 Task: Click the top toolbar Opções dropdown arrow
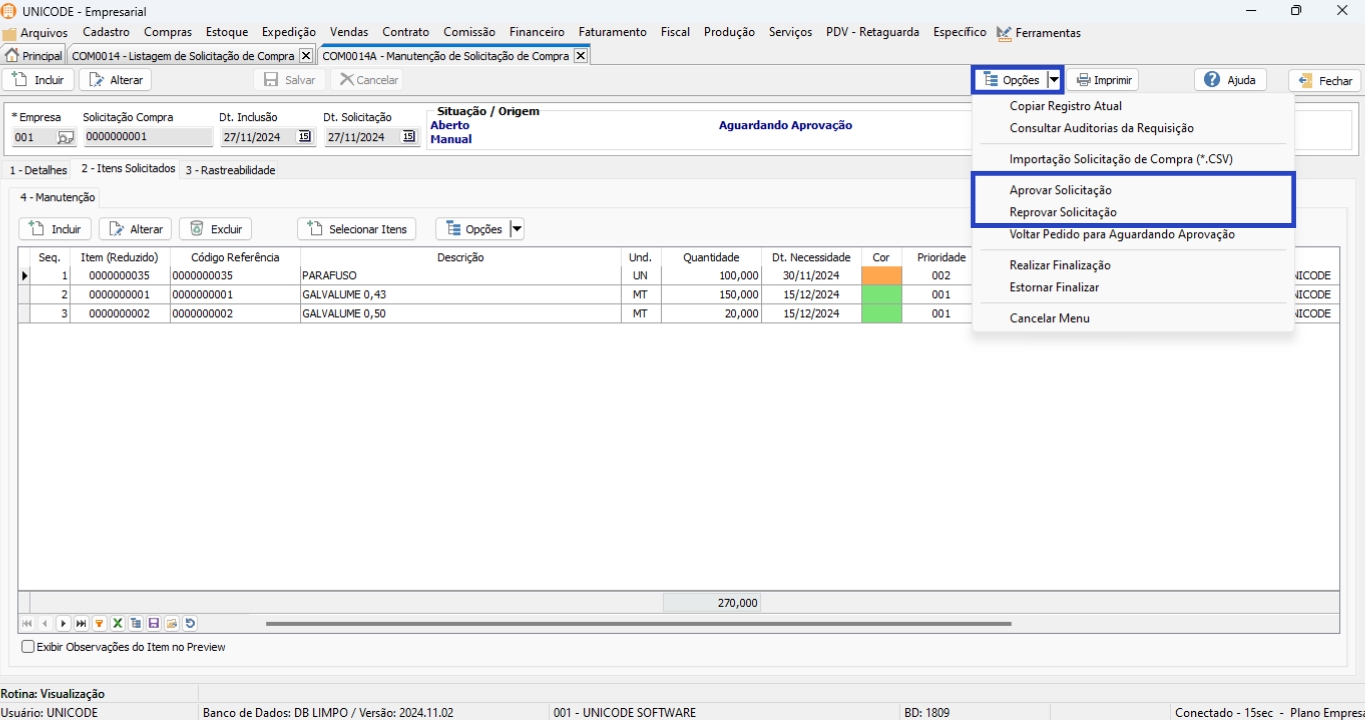(x=1053, y=80)
